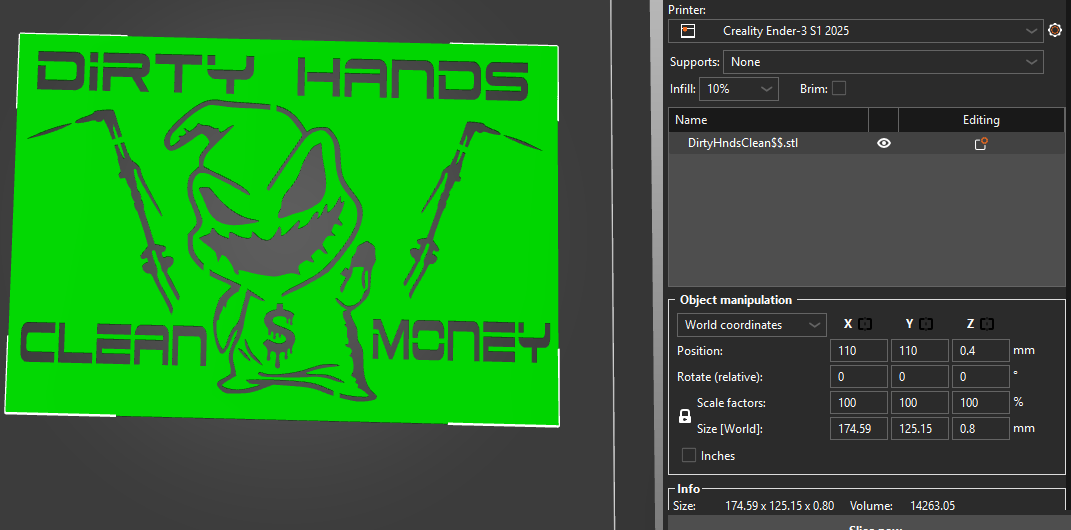Open the Printer dropdown Creality Ender-3 S1 2025

point(856,31)
